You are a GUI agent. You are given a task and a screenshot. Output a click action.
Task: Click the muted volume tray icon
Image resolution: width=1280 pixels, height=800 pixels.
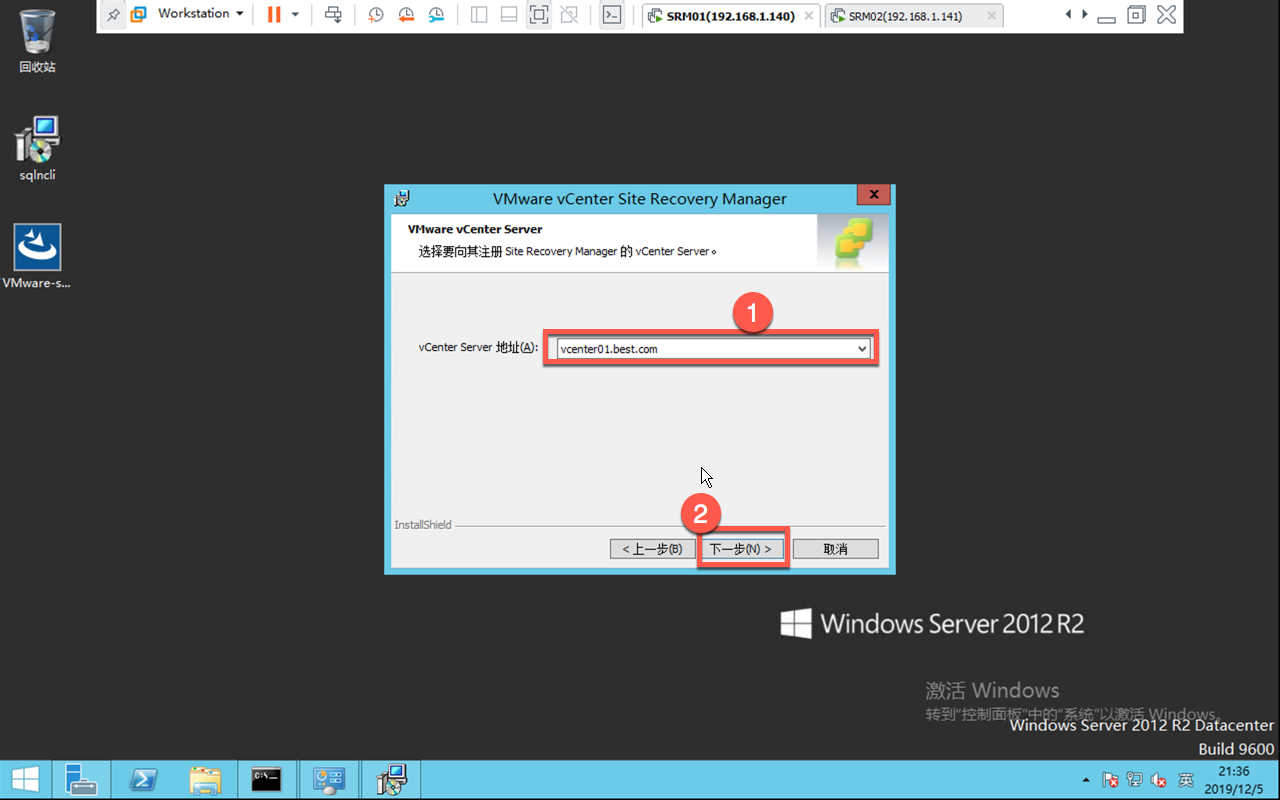1160,780
